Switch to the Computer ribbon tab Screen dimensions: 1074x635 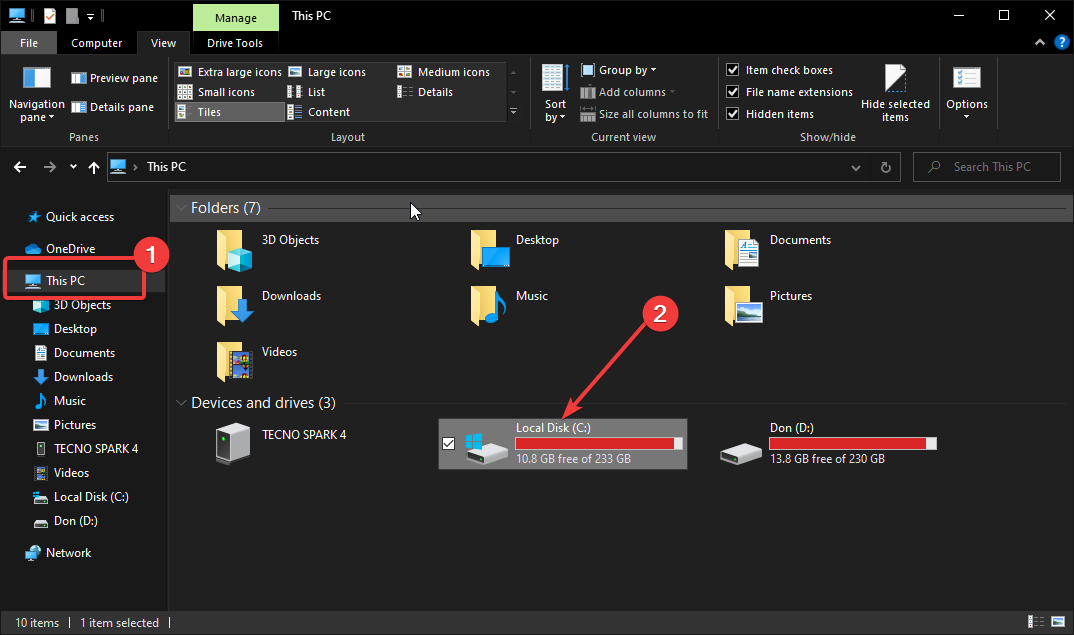(x=97, y=43)
